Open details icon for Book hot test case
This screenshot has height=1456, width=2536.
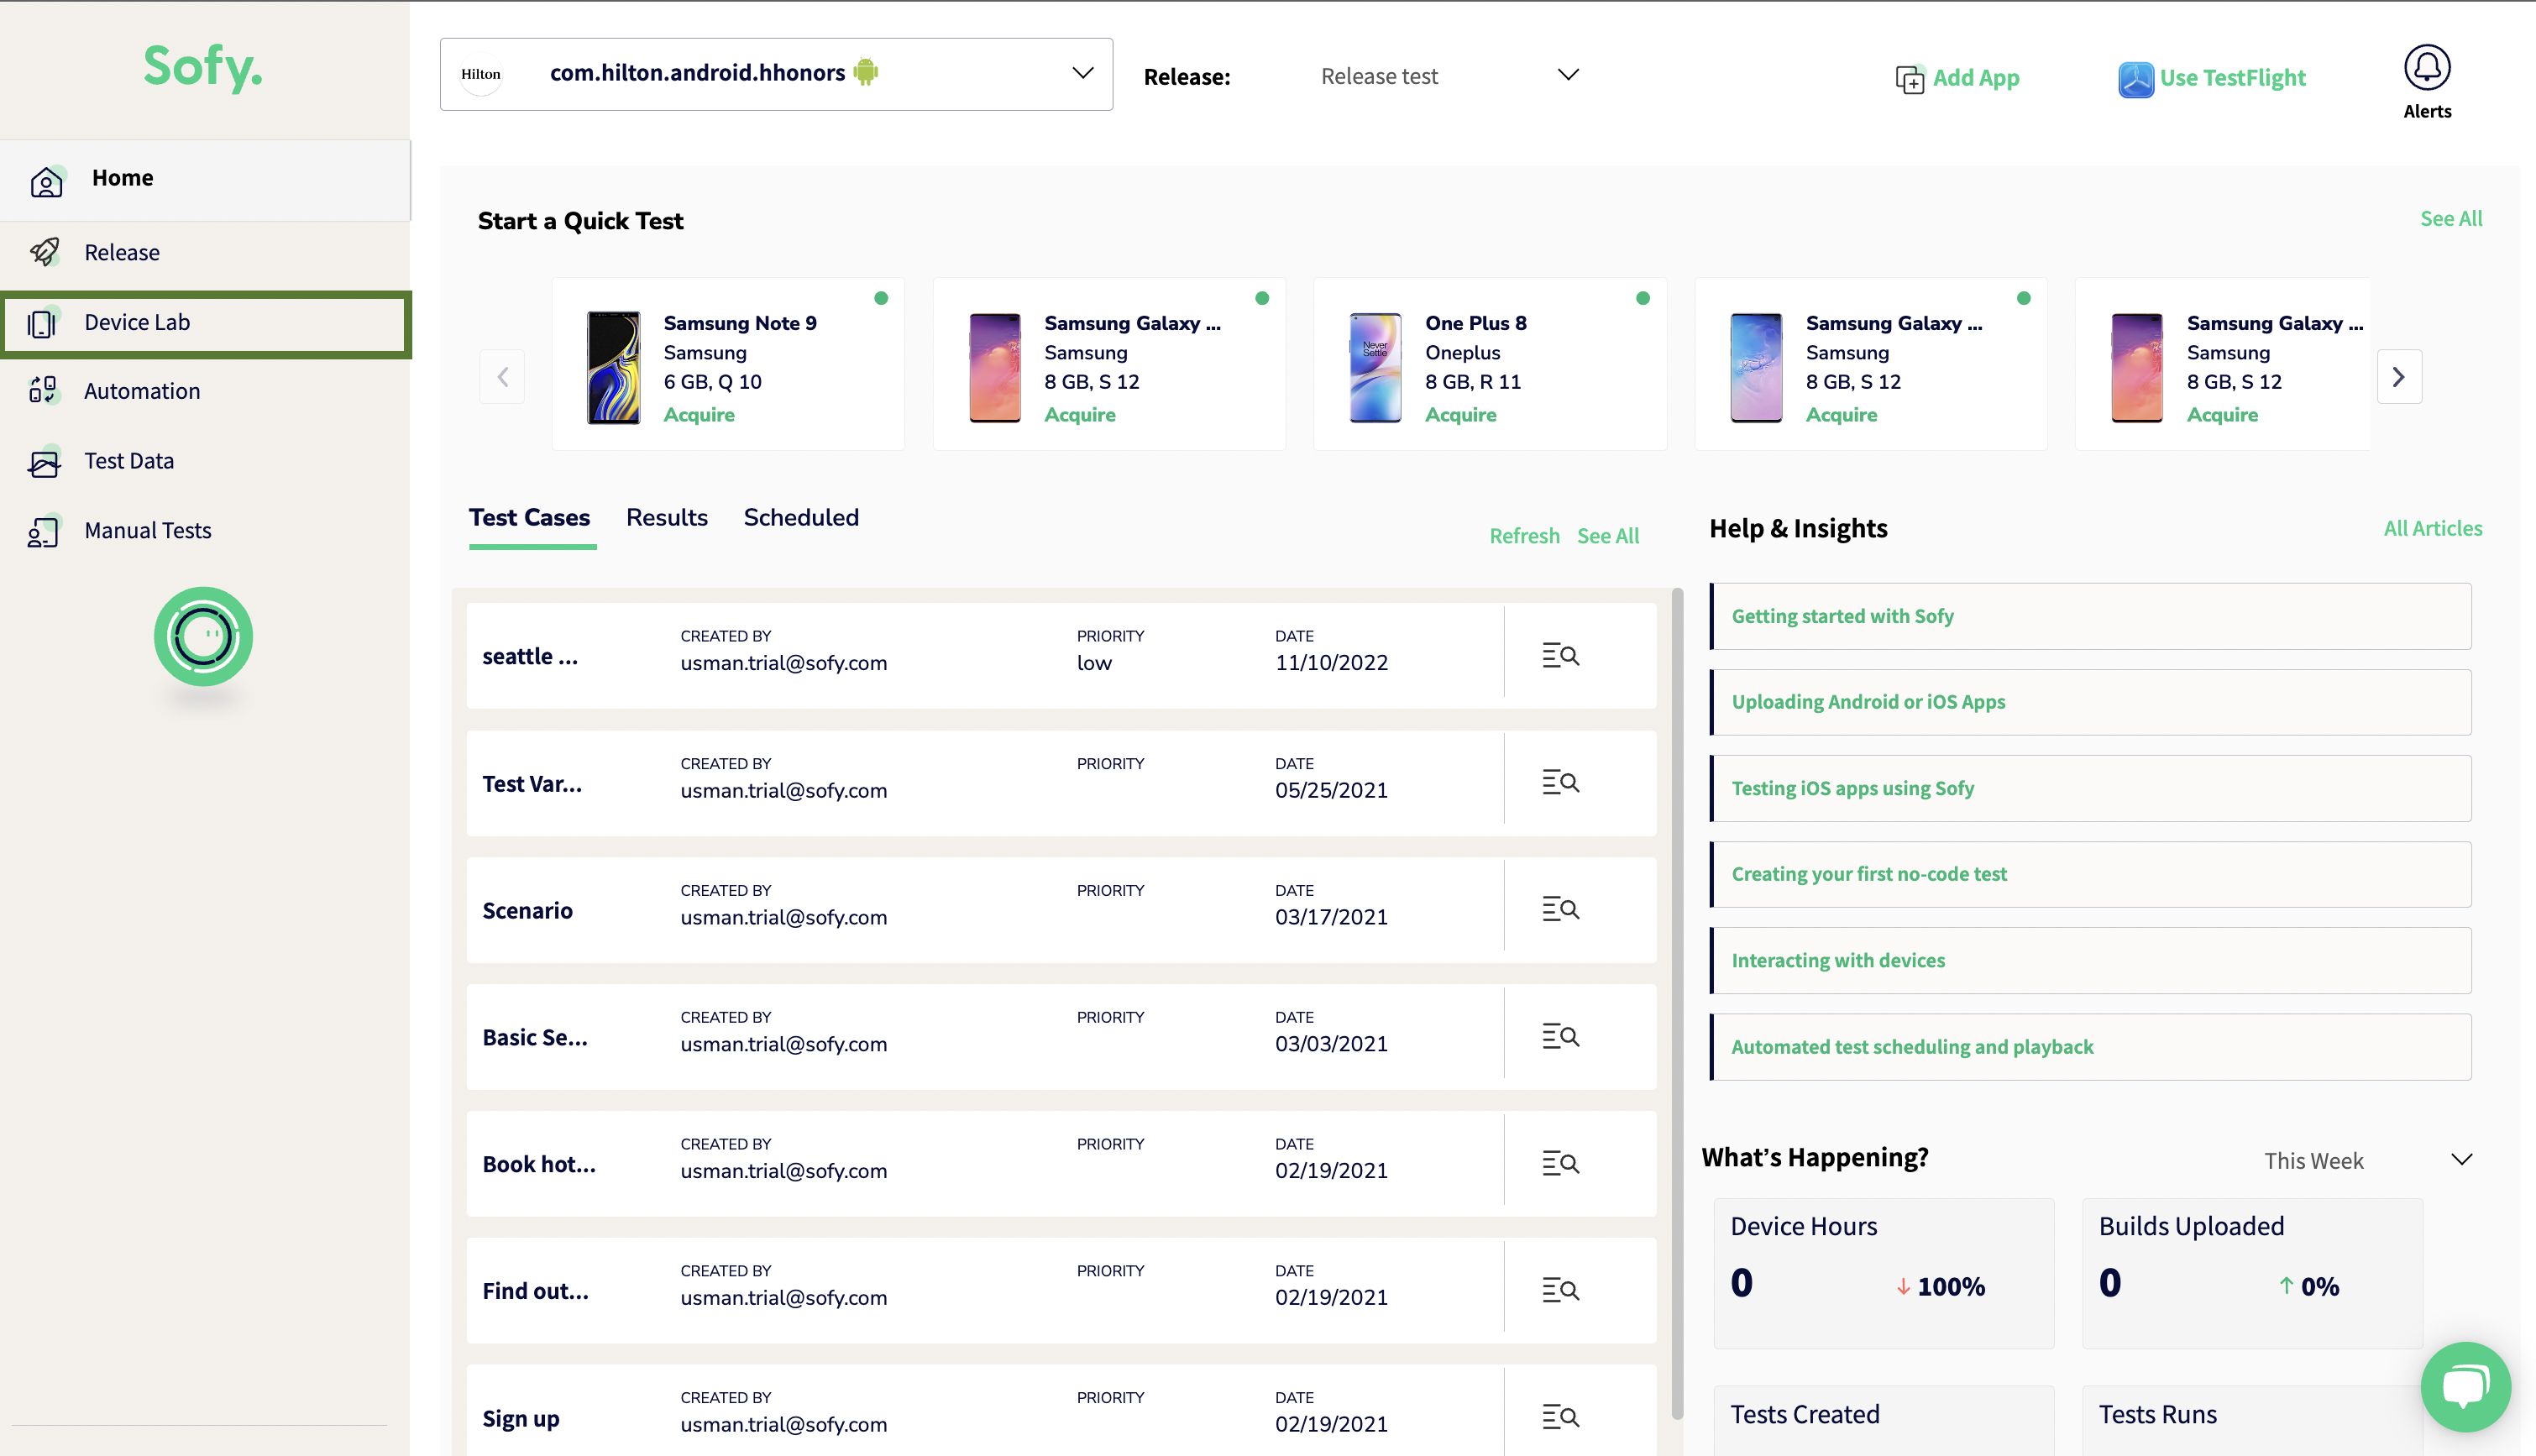tap(1560, 1164)
